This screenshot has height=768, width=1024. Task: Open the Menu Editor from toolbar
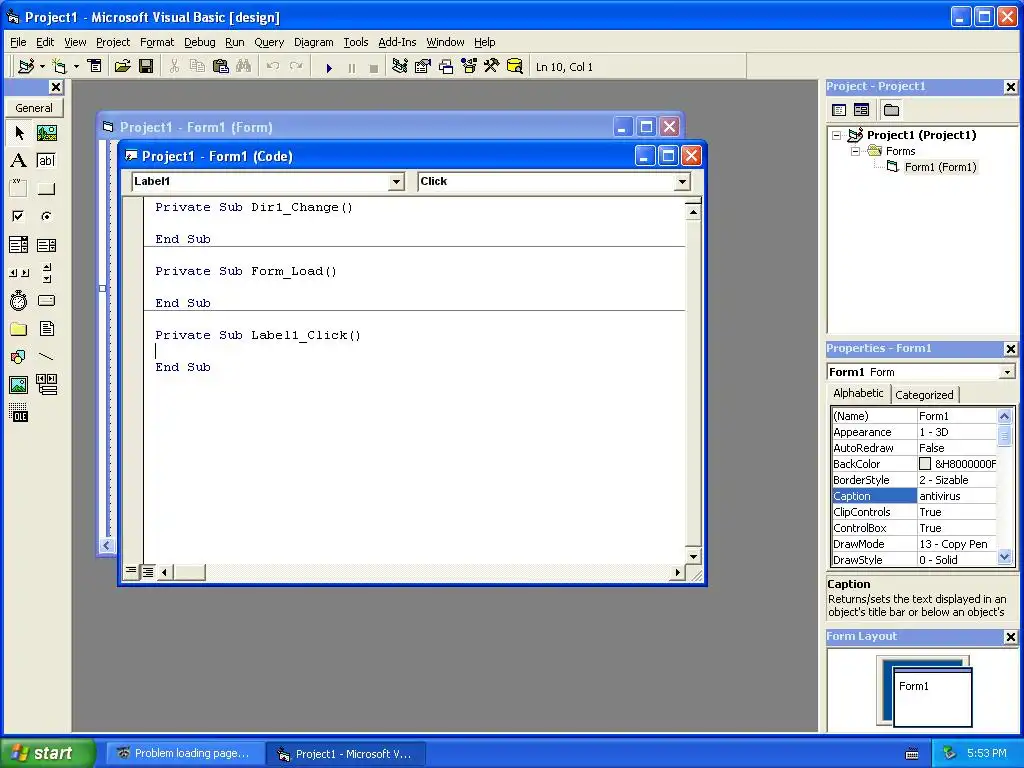pyautogui.click(x=95, y=67)
